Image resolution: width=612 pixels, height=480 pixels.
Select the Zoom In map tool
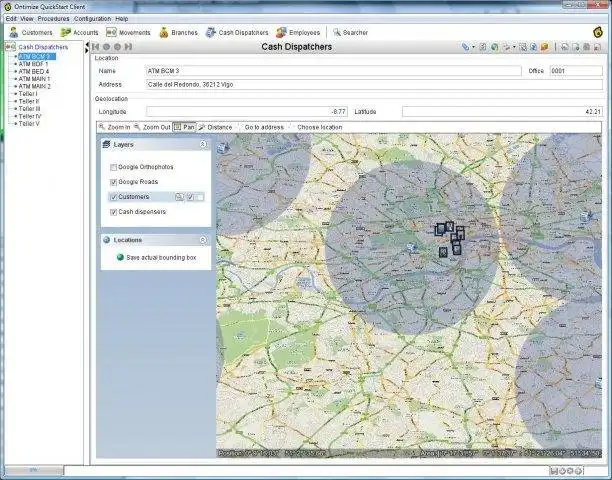coord(114,127)
